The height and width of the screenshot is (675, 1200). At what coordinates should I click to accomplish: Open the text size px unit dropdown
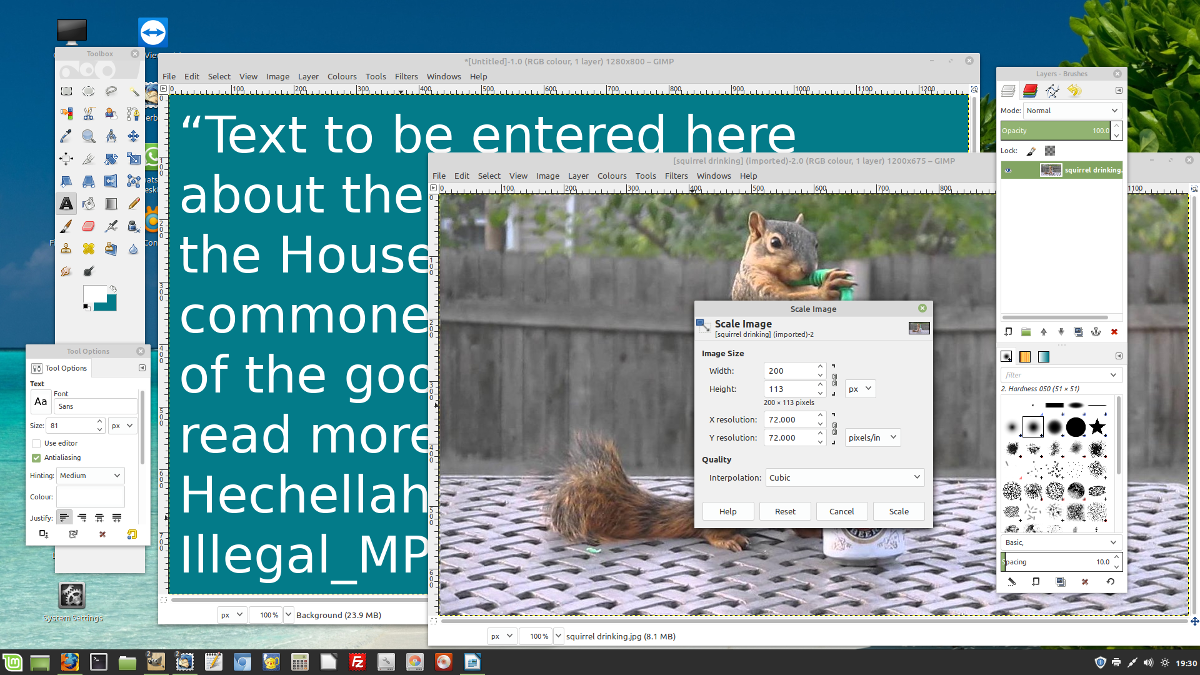tap(122, 425)
